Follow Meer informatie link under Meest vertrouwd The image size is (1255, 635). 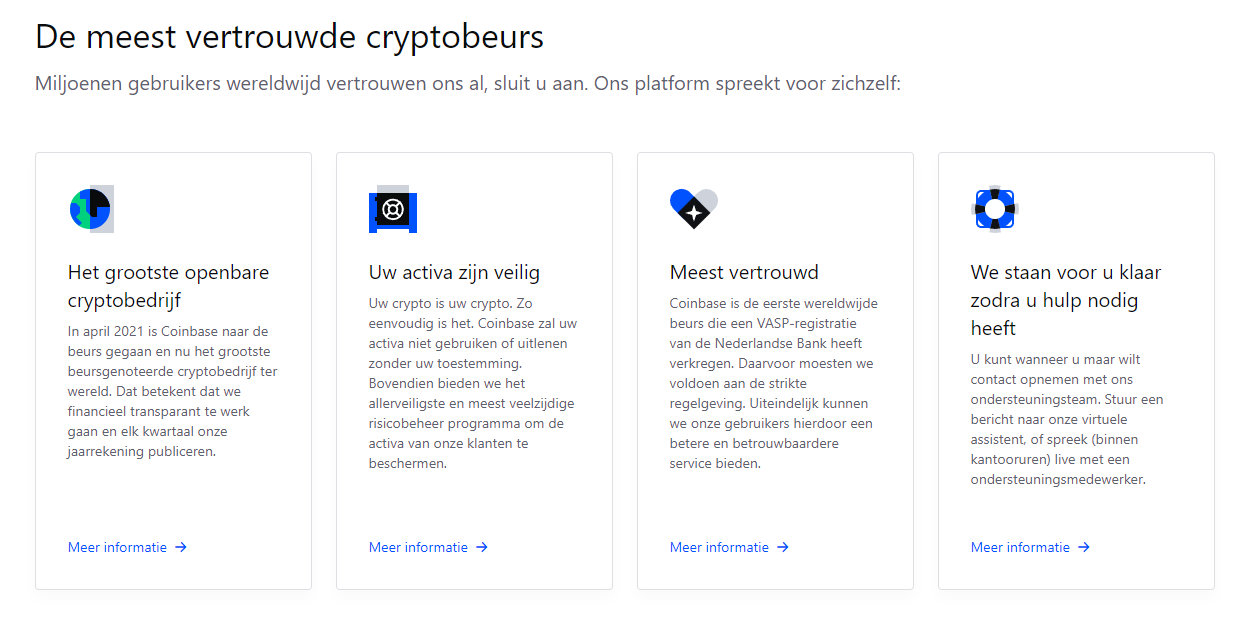(719, 547)
